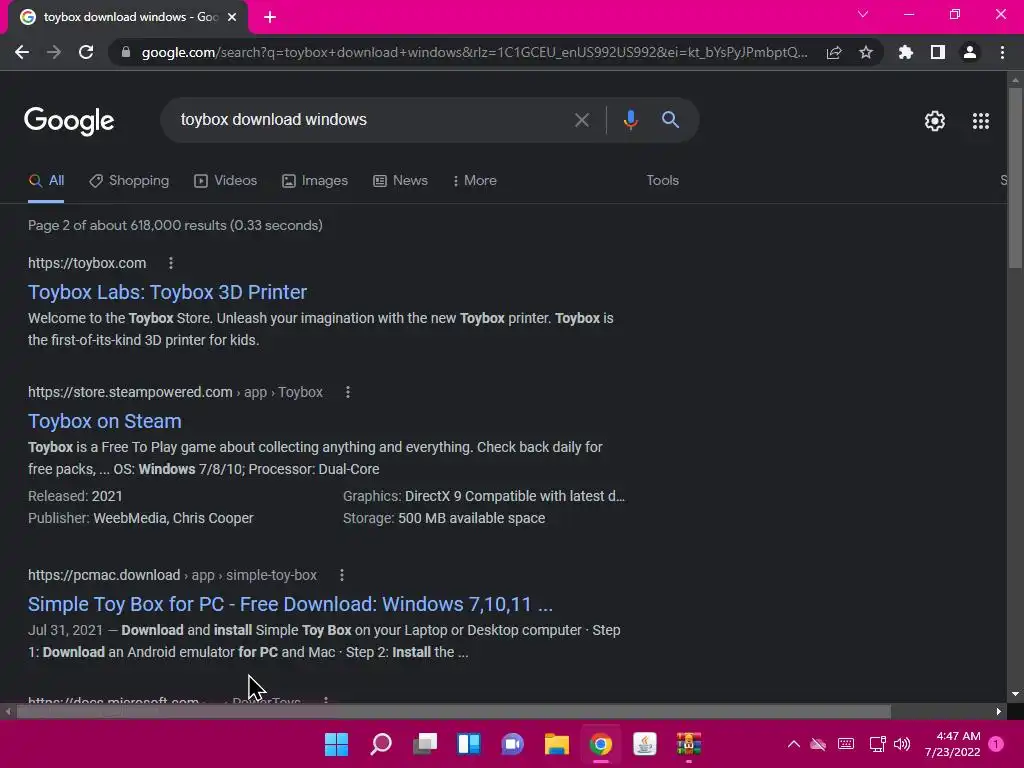This screenshot has width=1024, height=768.
Task: Switch to the Videos tab
Action: (x=225, y=180)
